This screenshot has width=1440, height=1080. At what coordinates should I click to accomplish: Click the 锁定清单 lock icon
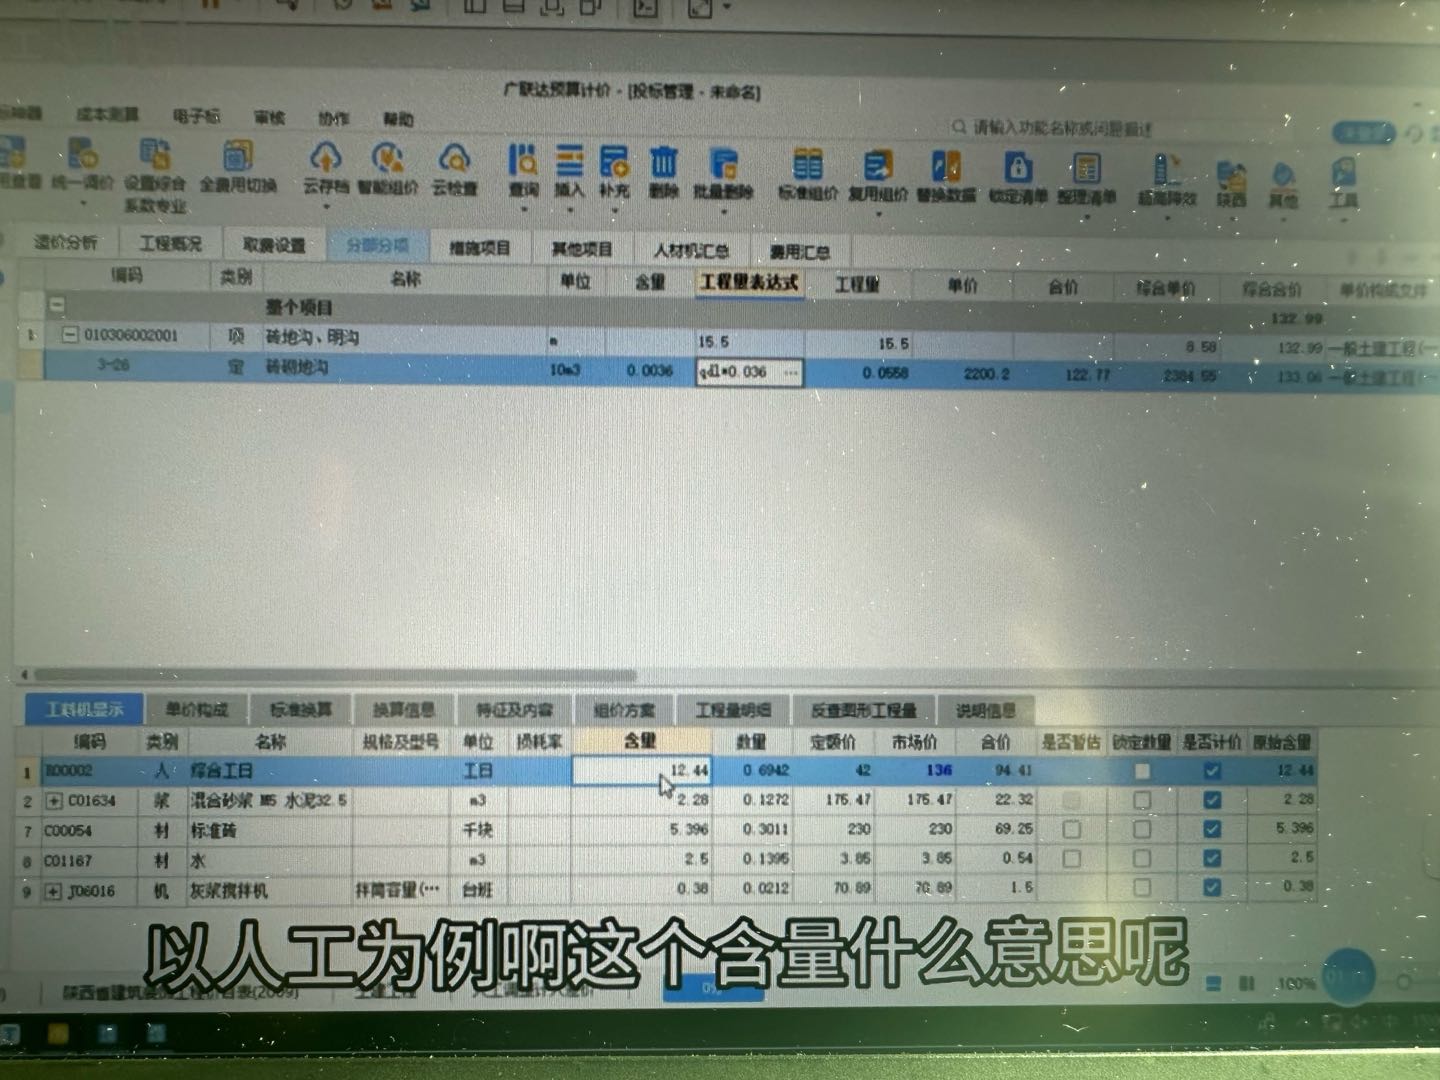point(1018,167)
